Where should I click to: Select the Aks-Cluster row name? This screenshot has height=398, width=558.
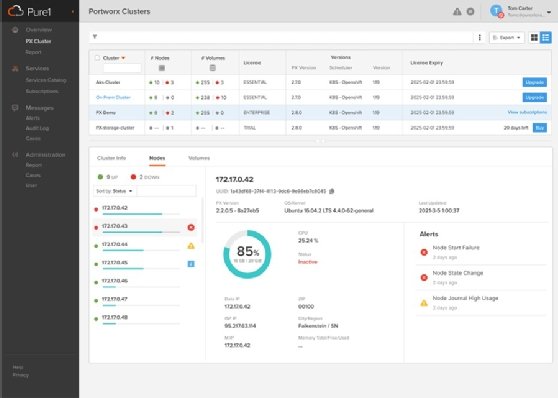[108, 82]
